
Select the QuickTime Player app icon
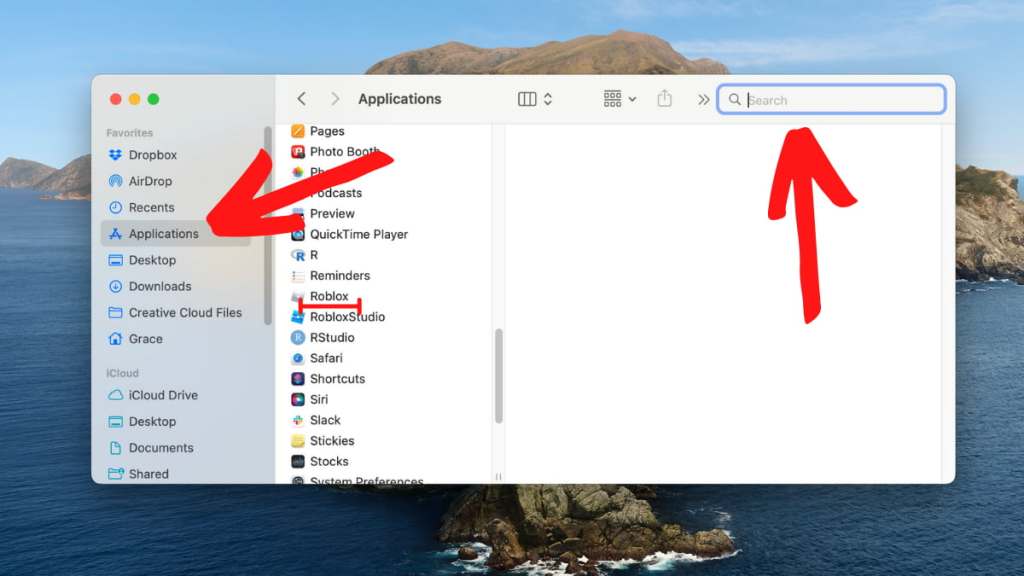(x=298, y=234)
